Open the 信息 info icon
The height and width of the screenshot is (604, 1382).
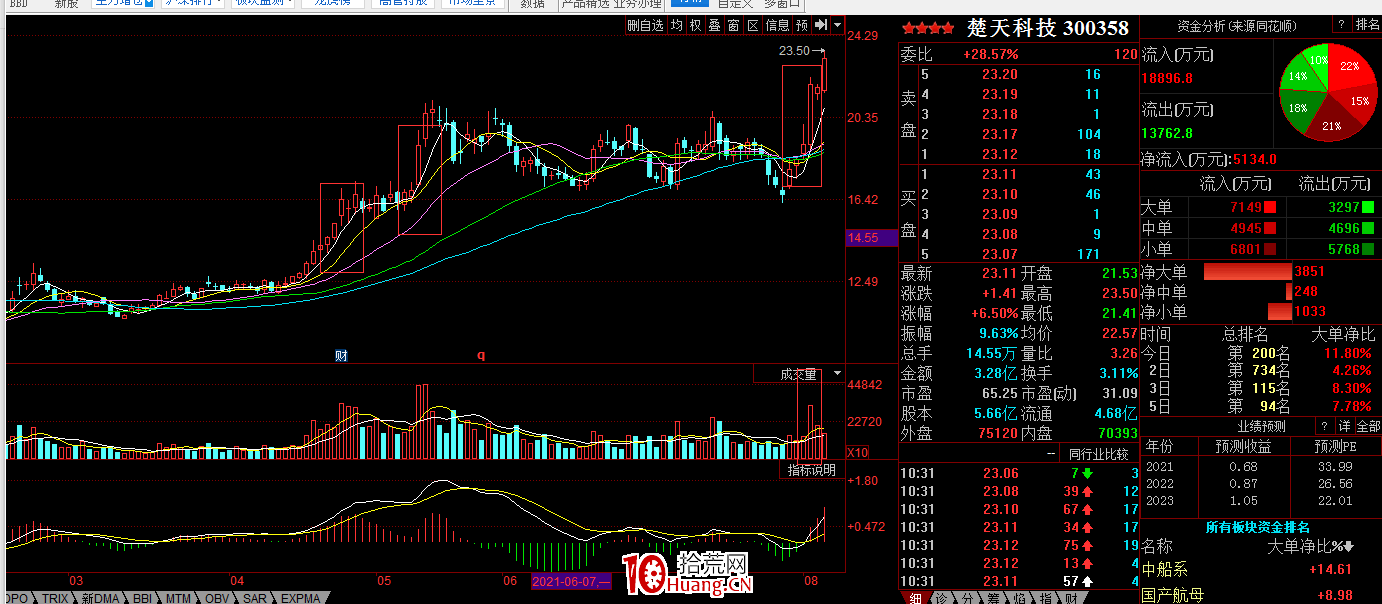[777, 25]
